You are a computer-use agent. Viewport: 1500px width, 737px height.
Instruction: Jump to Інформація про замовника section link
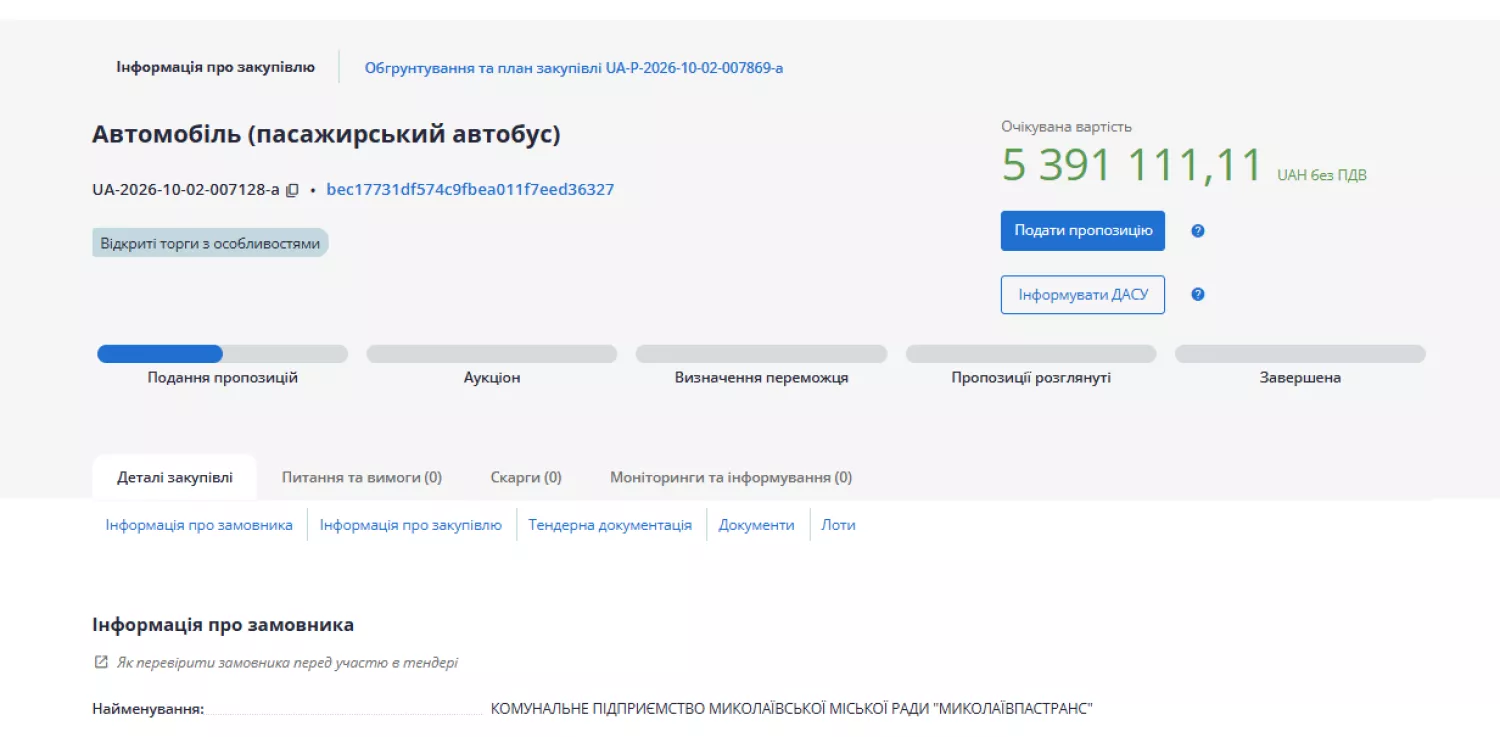pyautogui.click(x=199, y=525)
